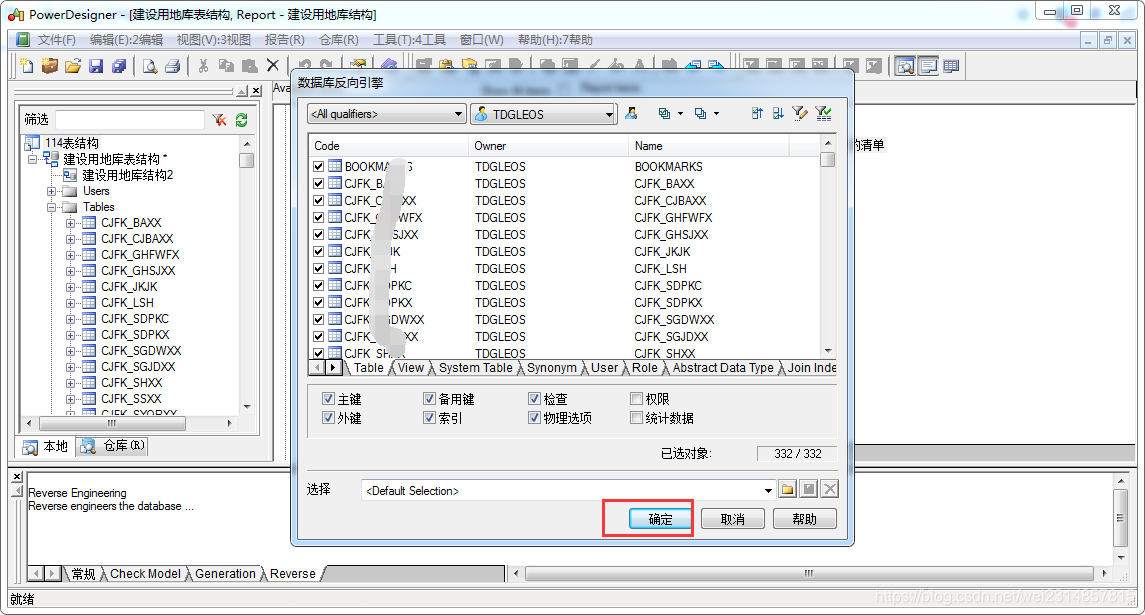
Task: Click the comment note view toolbar icon
Action: [x=928, y=66]
